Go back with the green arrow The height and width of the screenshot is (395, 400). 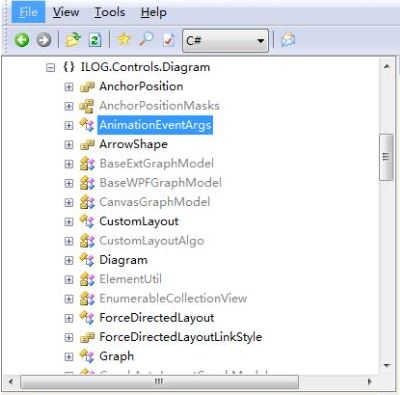[x=22, y=40]
